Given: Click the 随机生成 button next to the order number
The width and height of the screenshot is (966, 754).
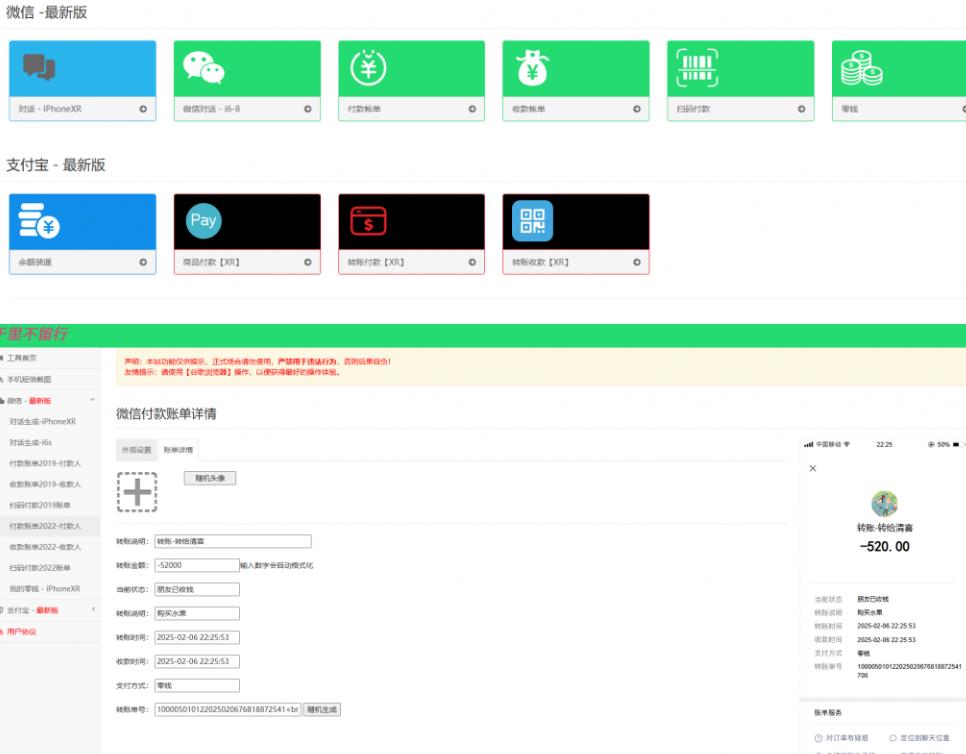Looking at the screenshot, I should [322, 710].
